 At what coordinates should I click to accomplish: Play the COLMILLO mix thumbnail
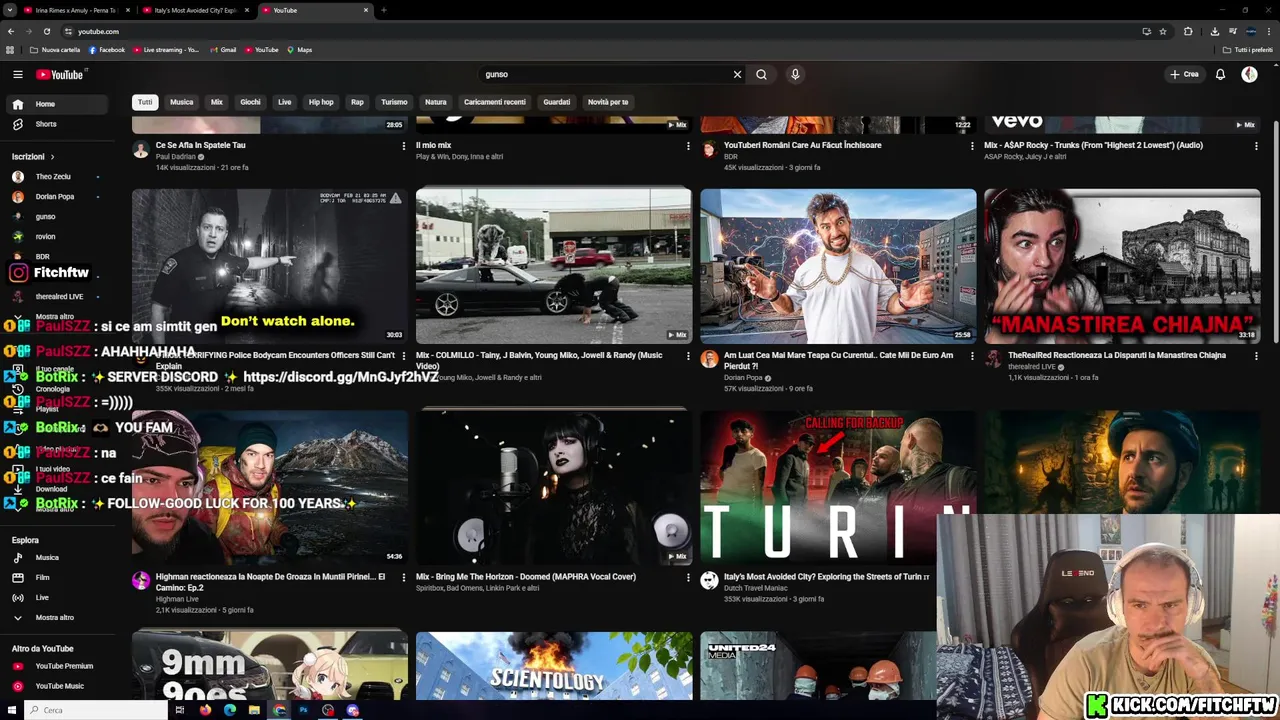pos(554,266)
